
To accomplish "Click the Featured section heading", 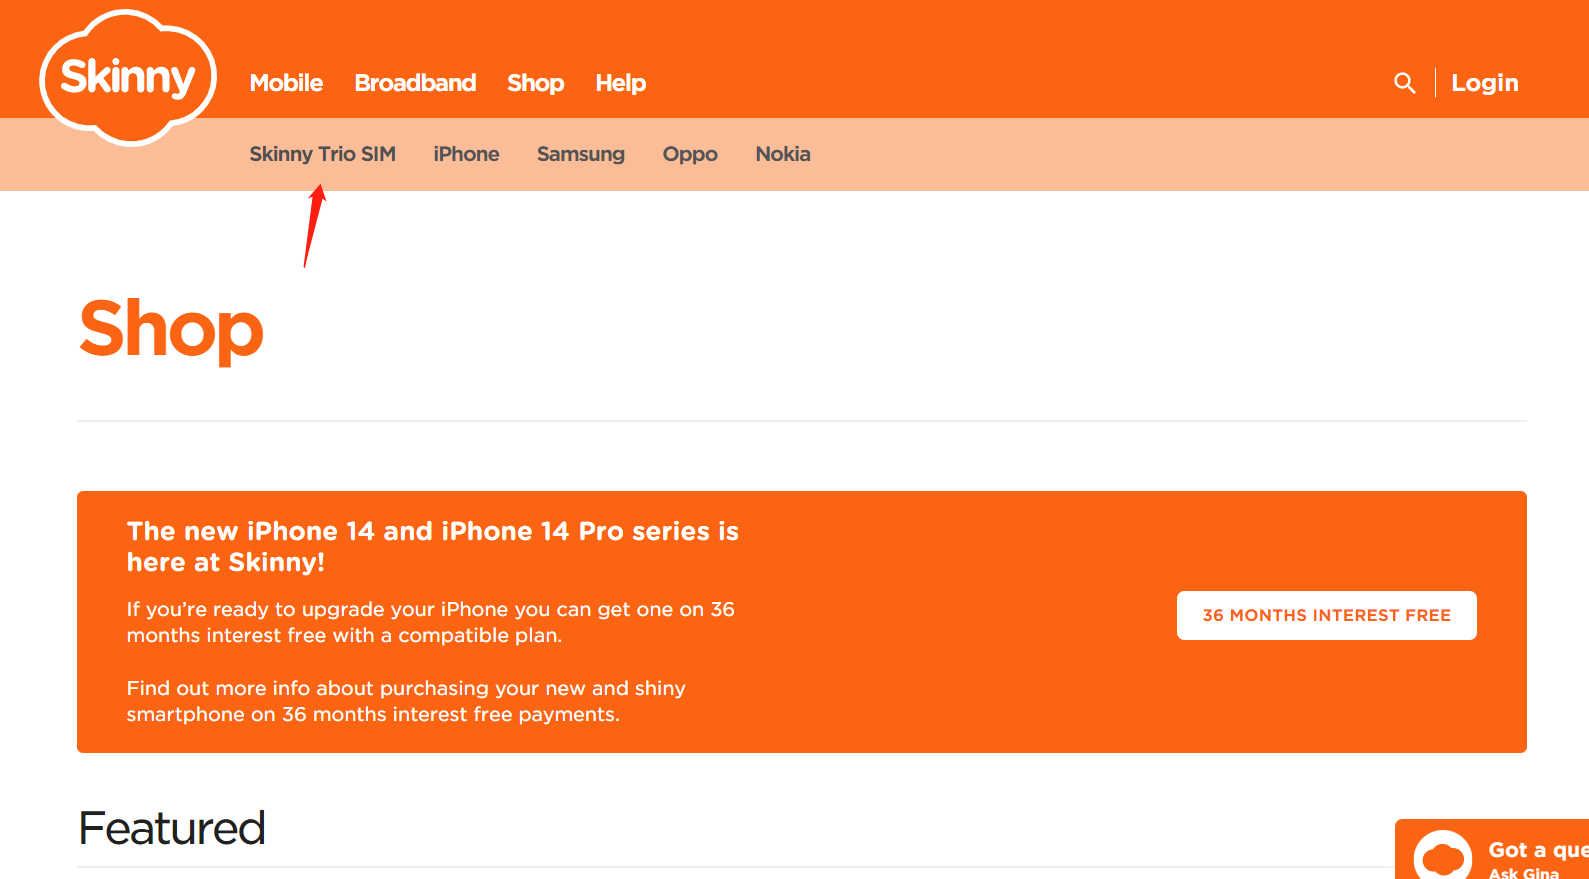I will [172, 828].
